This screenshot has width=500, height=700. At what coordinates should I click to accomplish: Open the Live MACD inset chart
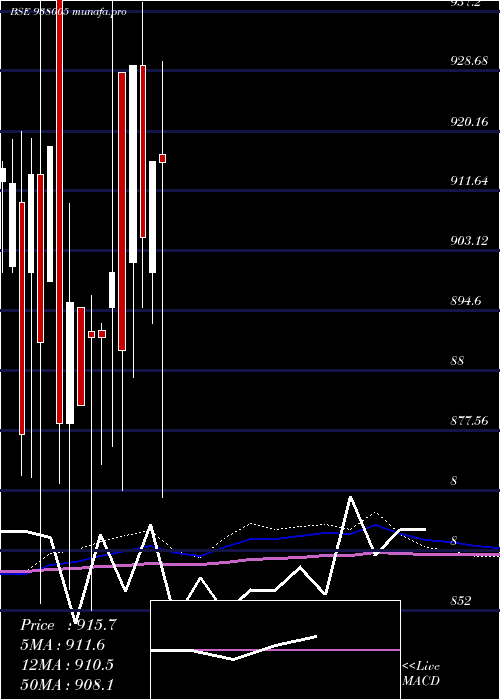(x=275, y=650)
